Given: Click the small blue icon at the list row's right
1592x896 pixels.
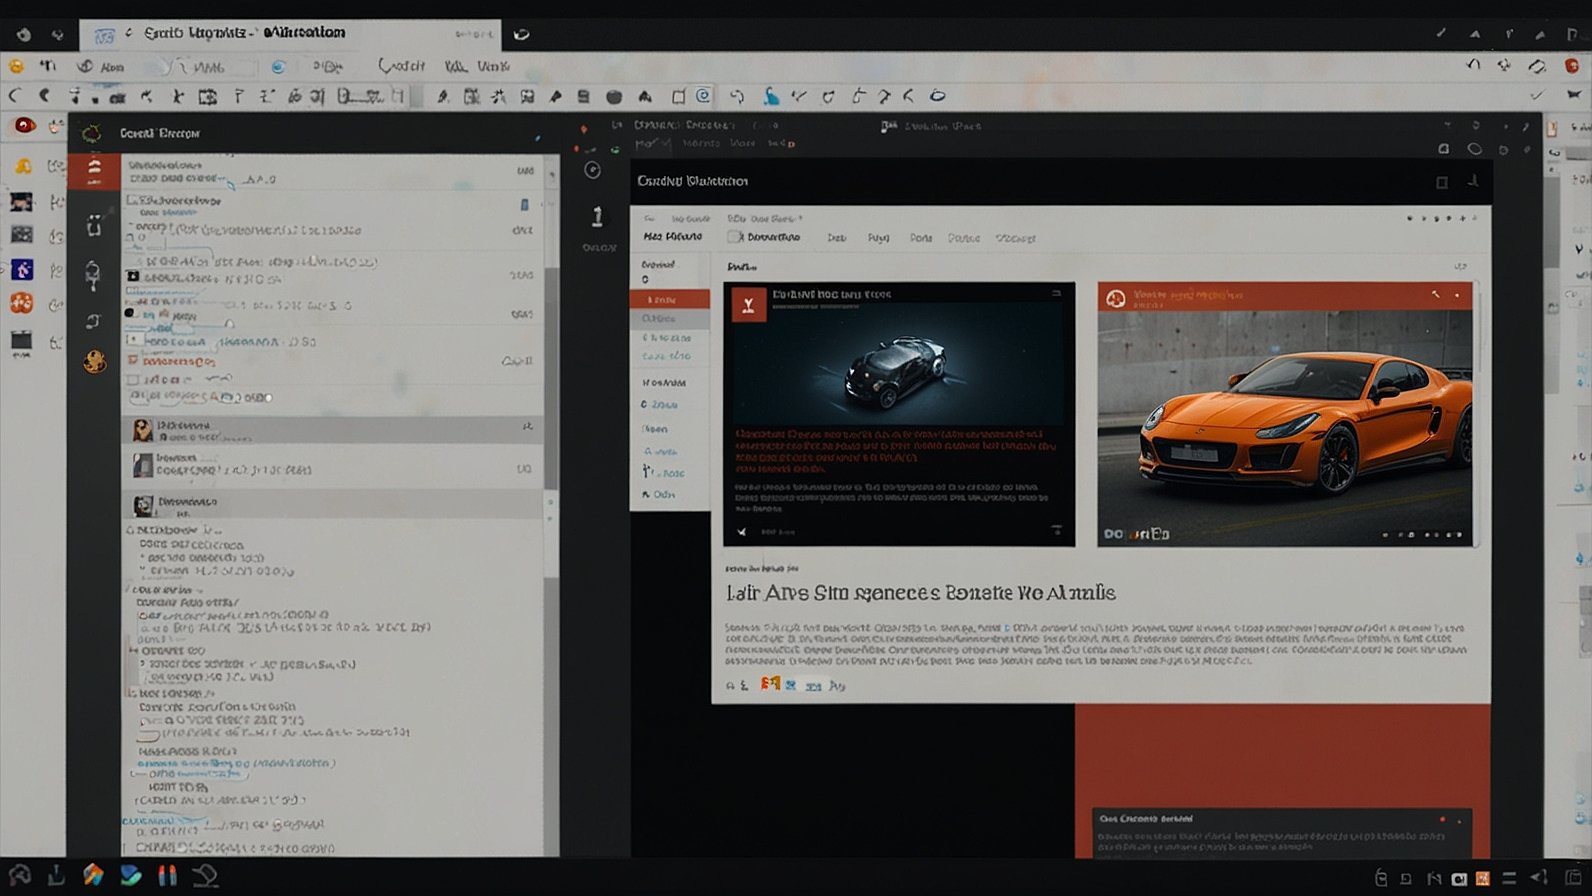Looking at the screenshot, I should coord(524,204).
